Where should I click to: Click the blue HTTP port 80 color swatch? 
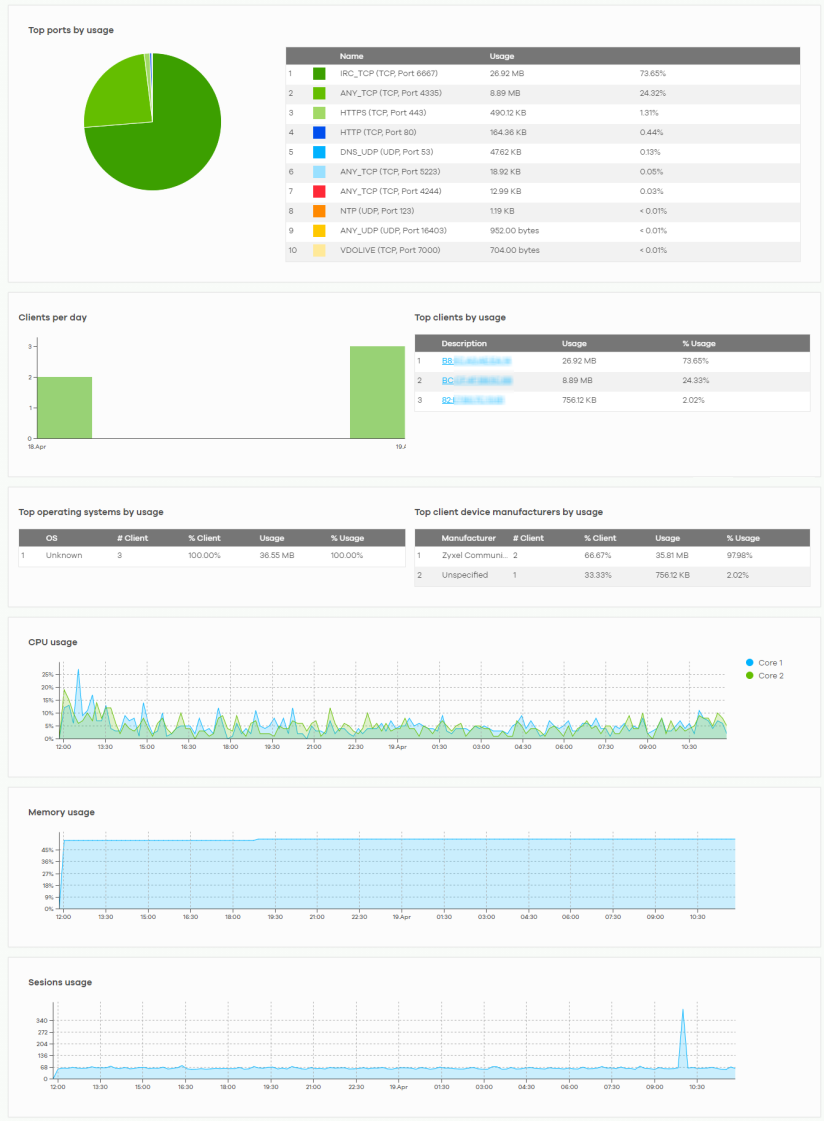(319, 132)
